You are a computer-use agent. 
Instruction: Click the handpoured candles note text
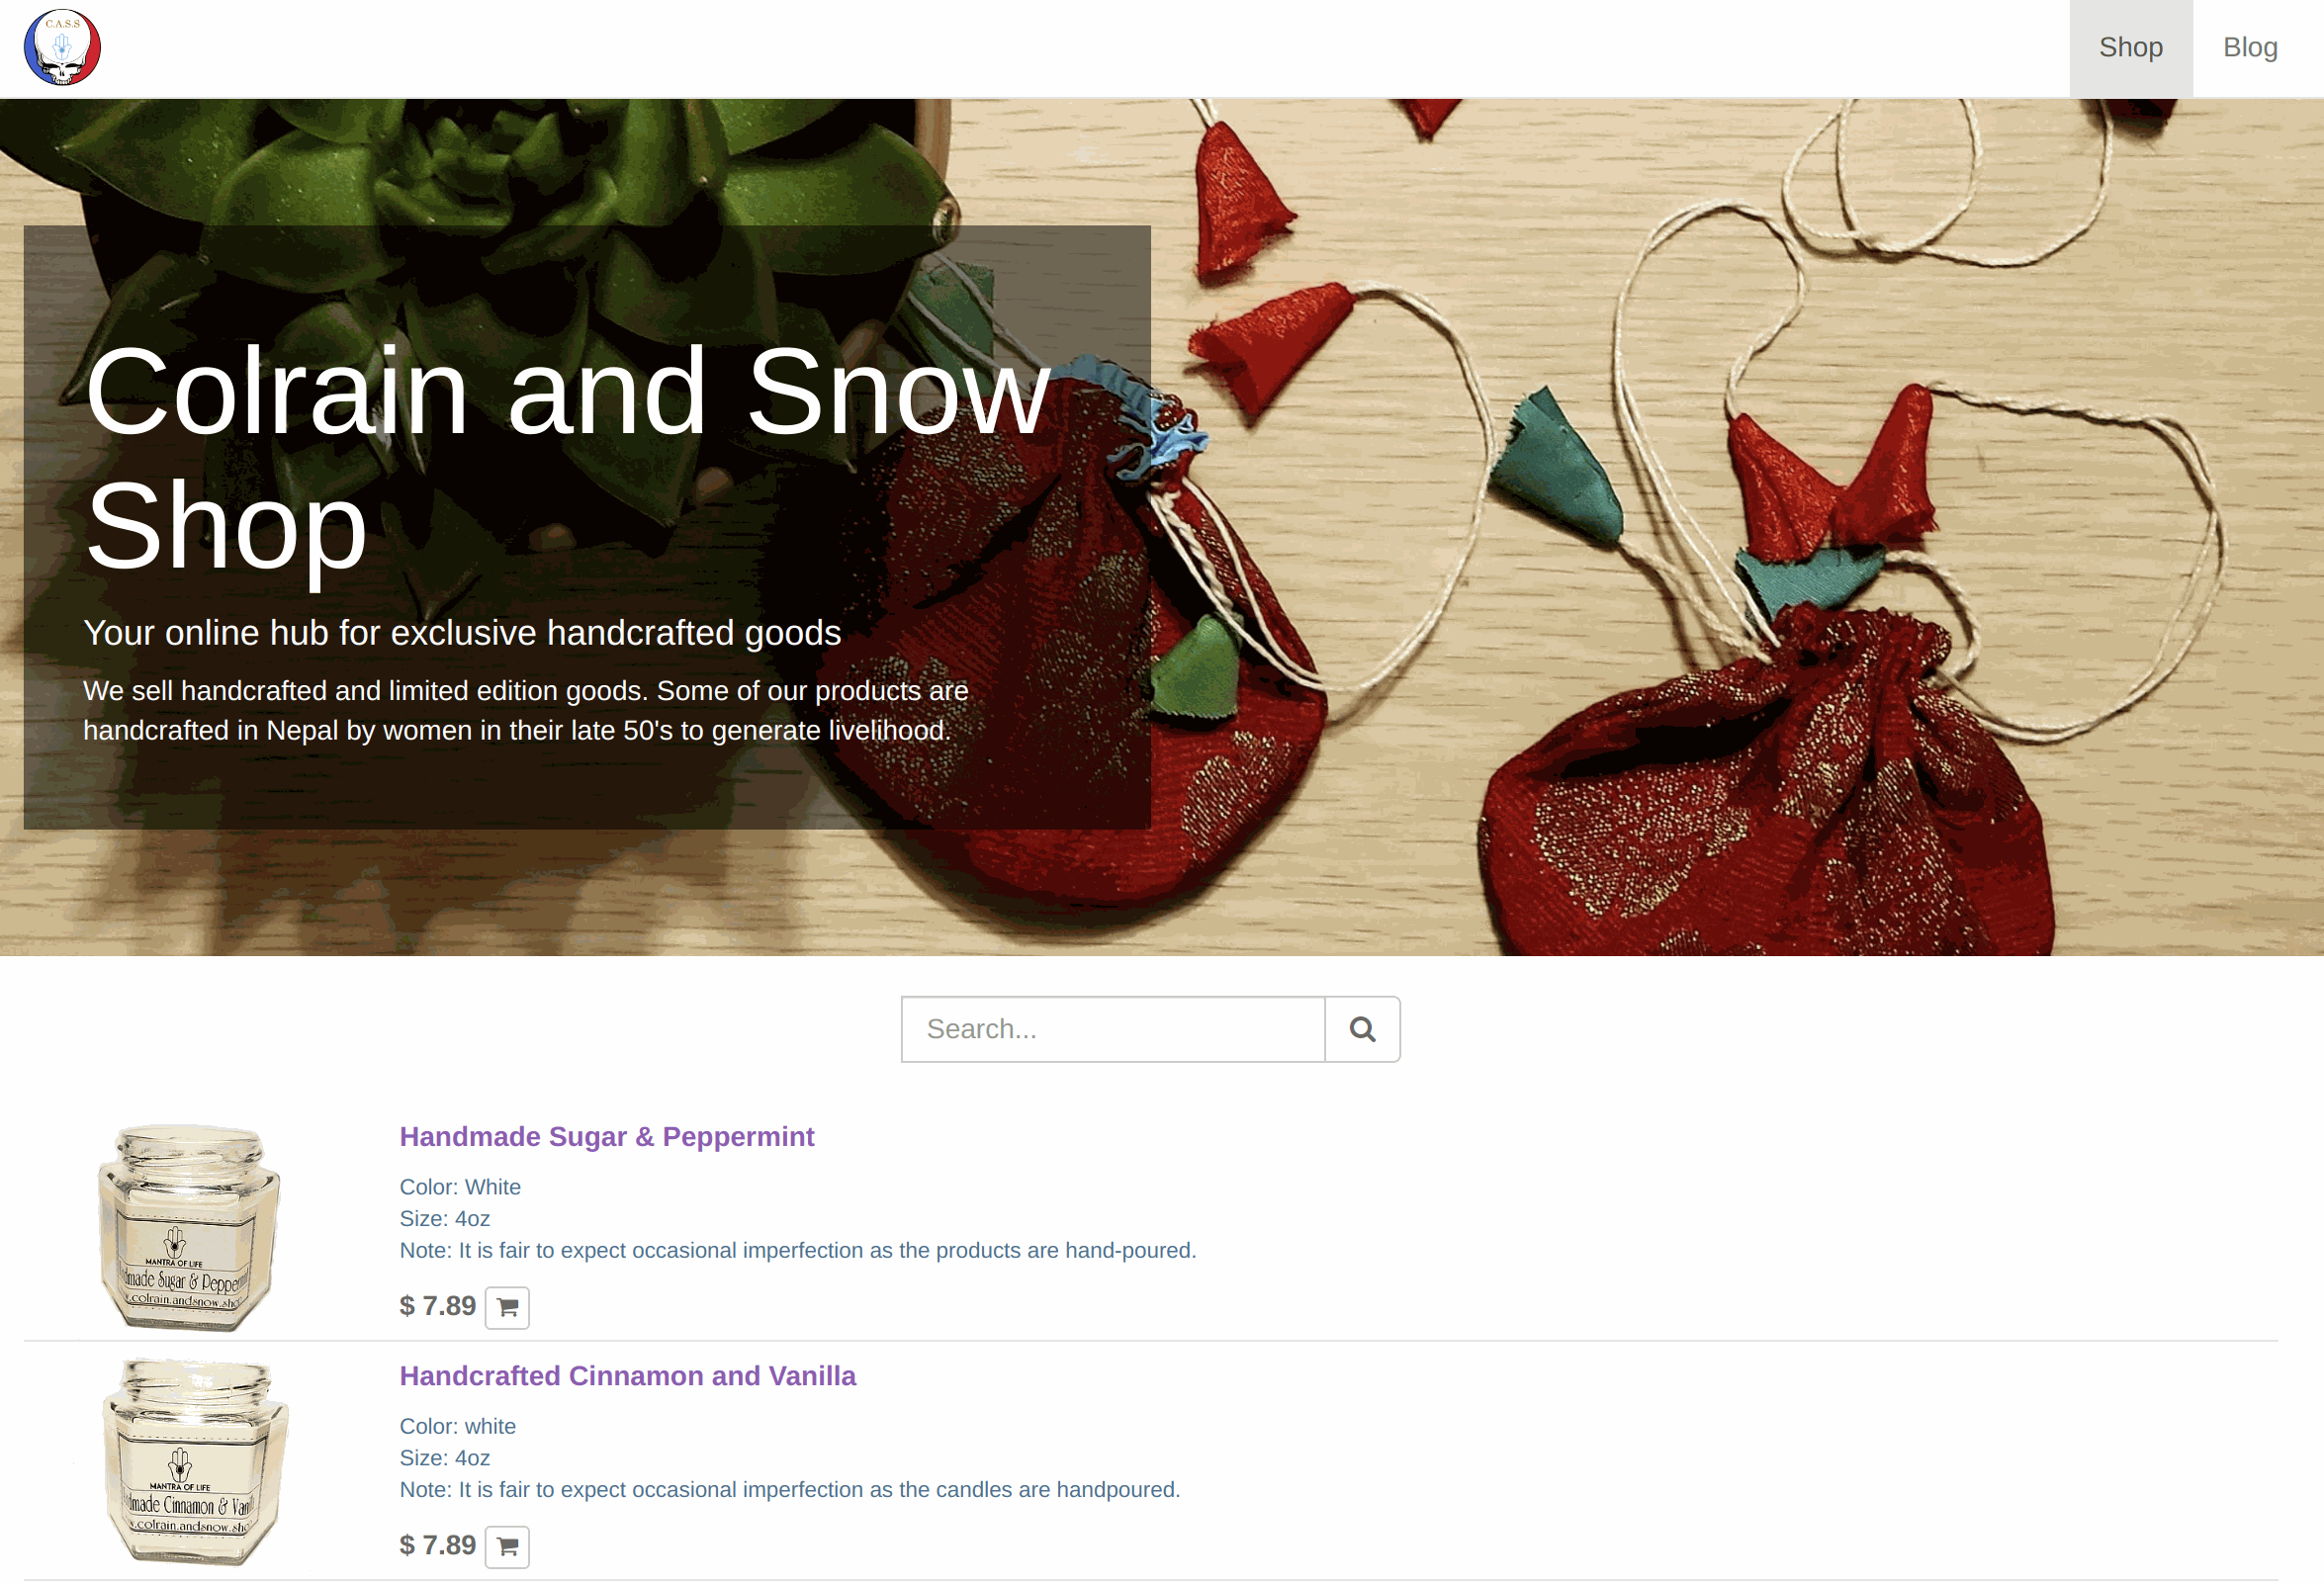pyautogui.click(x=790, y=1489)
